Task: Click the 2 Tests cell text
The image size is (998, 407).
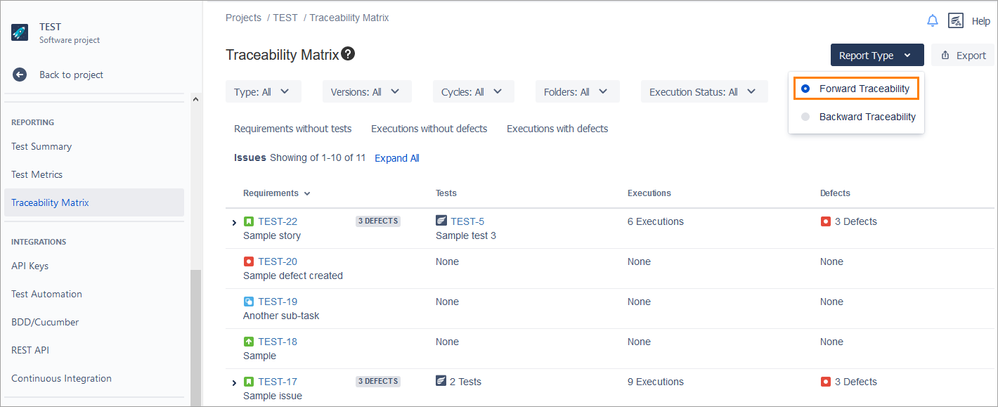Action: point(465,382)
